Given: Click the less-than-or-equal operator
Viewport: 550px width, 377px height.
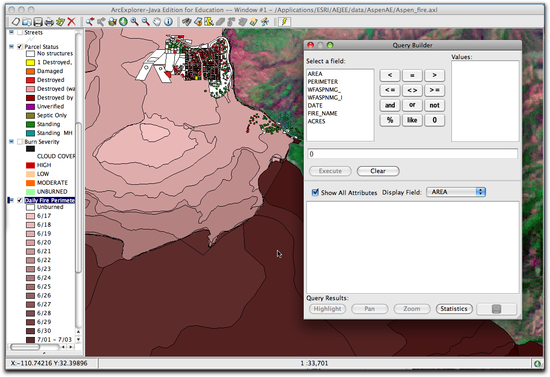Looking at the screenshot, I should [x=390, y=90].
